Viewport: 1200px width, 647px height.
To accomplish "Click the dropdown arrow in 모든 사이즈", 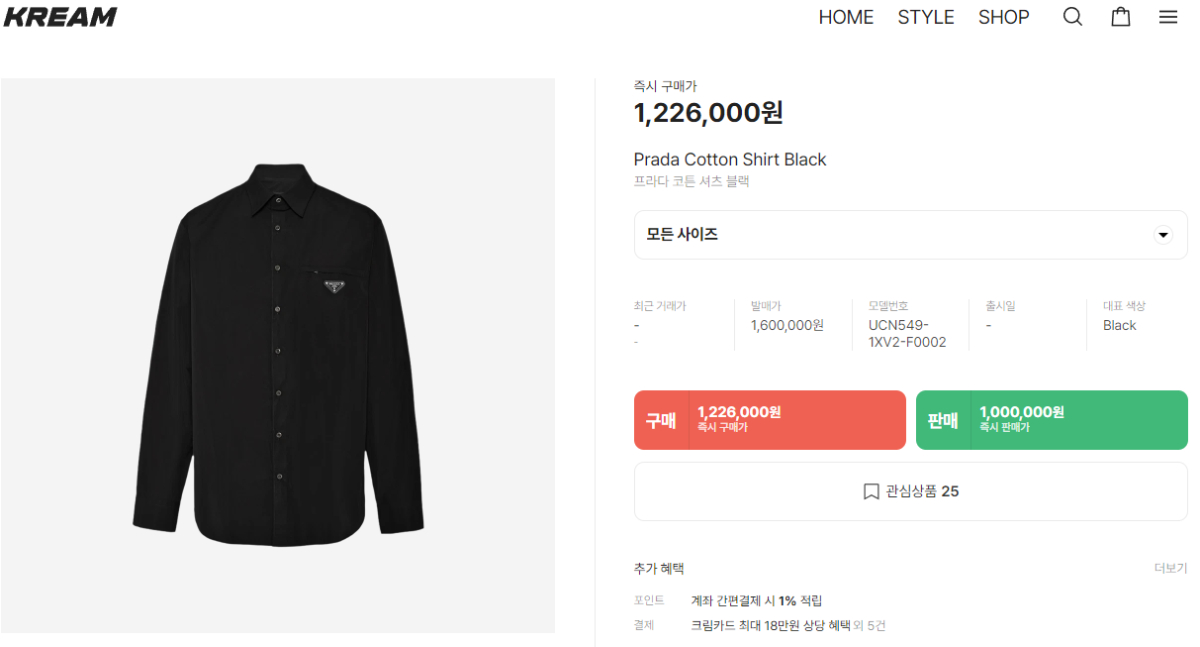I will (x=1162, y=235).
